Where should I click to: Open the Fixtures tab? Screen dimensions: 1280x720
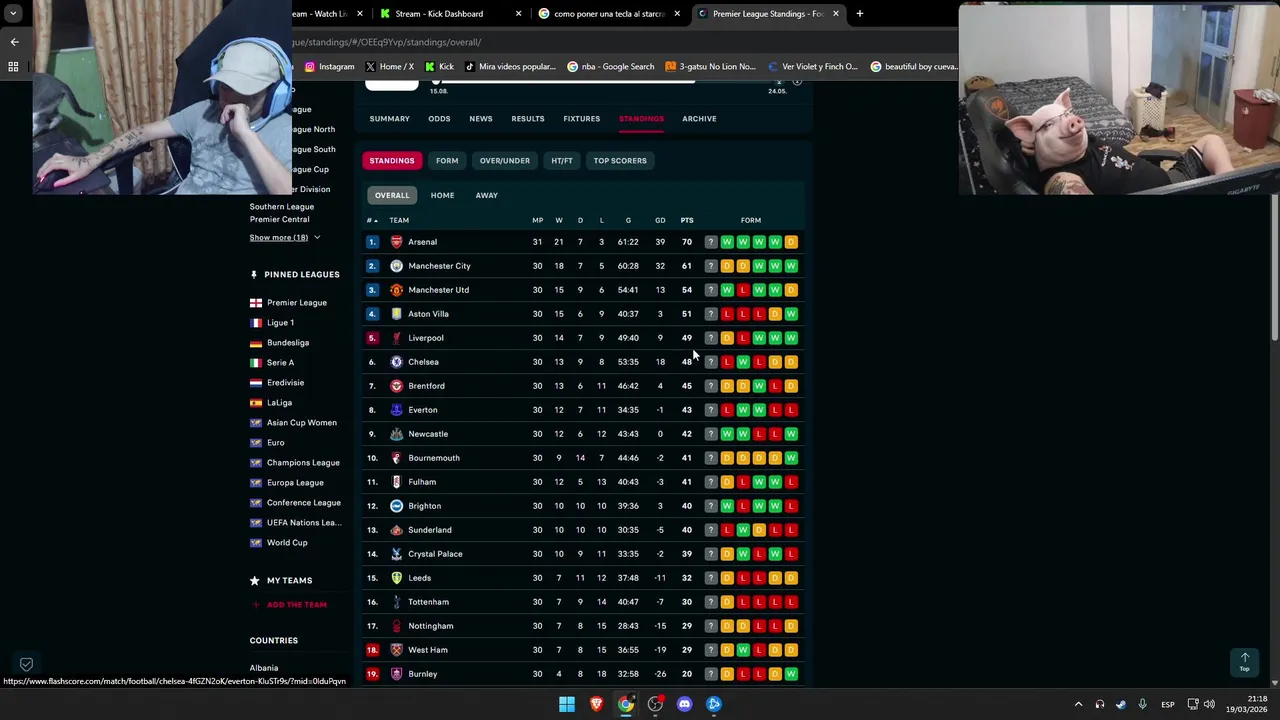point(581,119)
